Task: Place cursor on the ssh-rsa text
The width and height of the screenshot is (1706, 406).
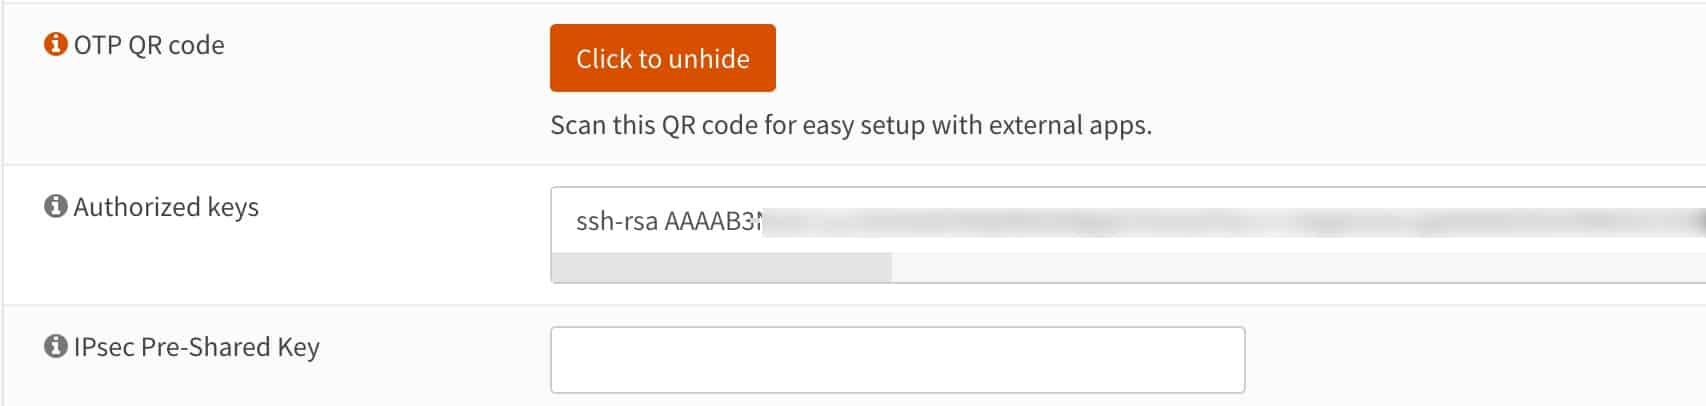Action: (x=616, y=221)
